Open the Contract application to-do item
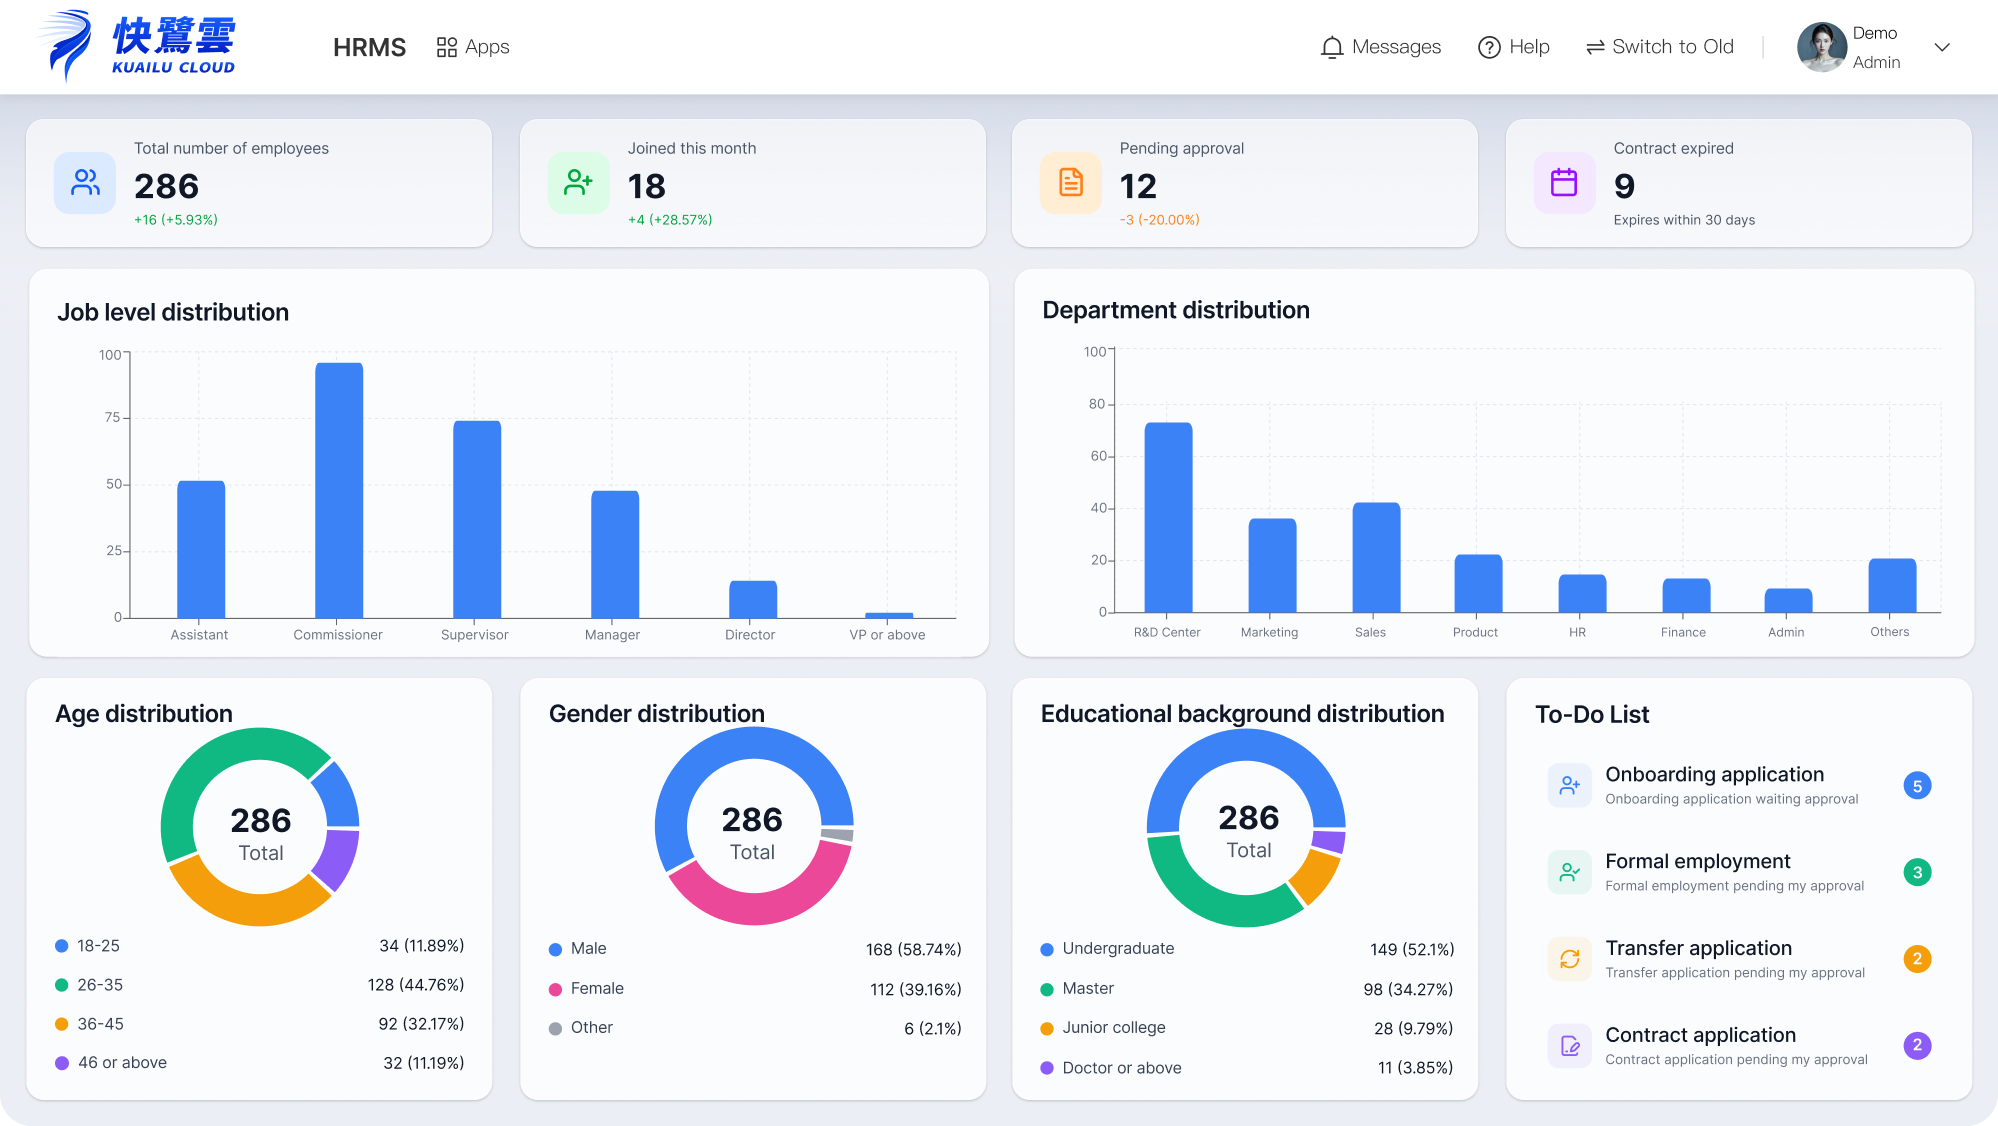 pyautogui.click(x=1739, y=1046)
